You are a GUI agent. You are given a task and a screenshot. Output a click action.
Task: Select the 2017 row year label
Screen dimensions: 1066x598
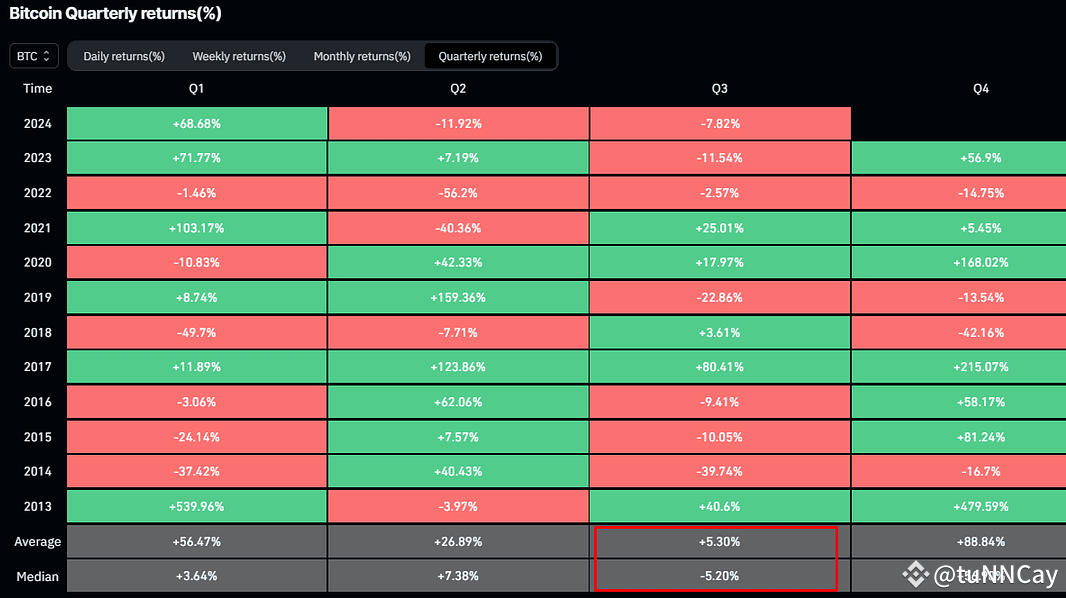(x=37, y=367)
